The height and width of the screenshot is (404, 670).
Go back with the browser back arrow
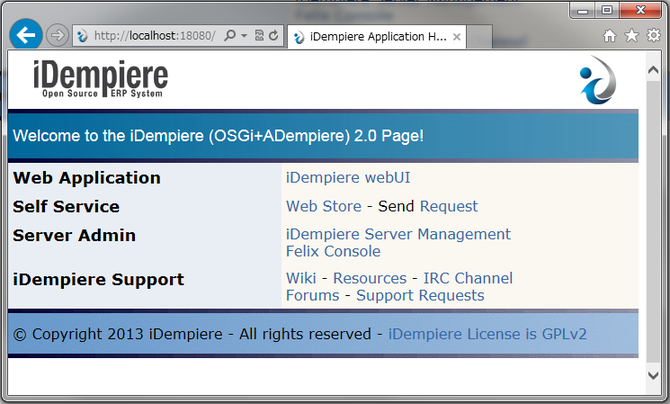point(26,35)
